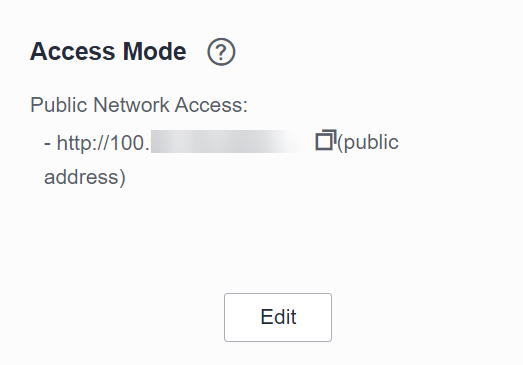
Task: Click the "(public" text after the copy icon
Action: click(368, 143)
